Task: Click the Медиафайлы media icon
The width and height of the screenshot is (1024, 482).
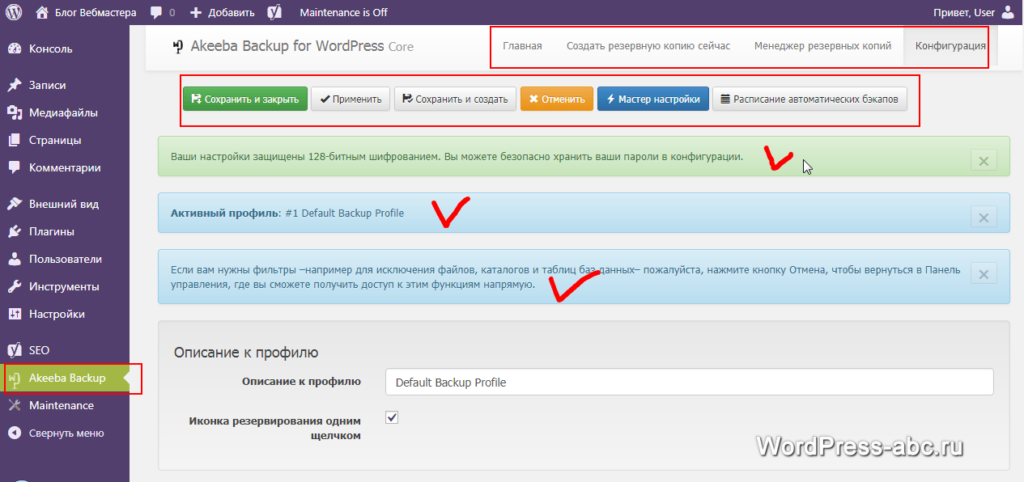Action: pos(14,113)
